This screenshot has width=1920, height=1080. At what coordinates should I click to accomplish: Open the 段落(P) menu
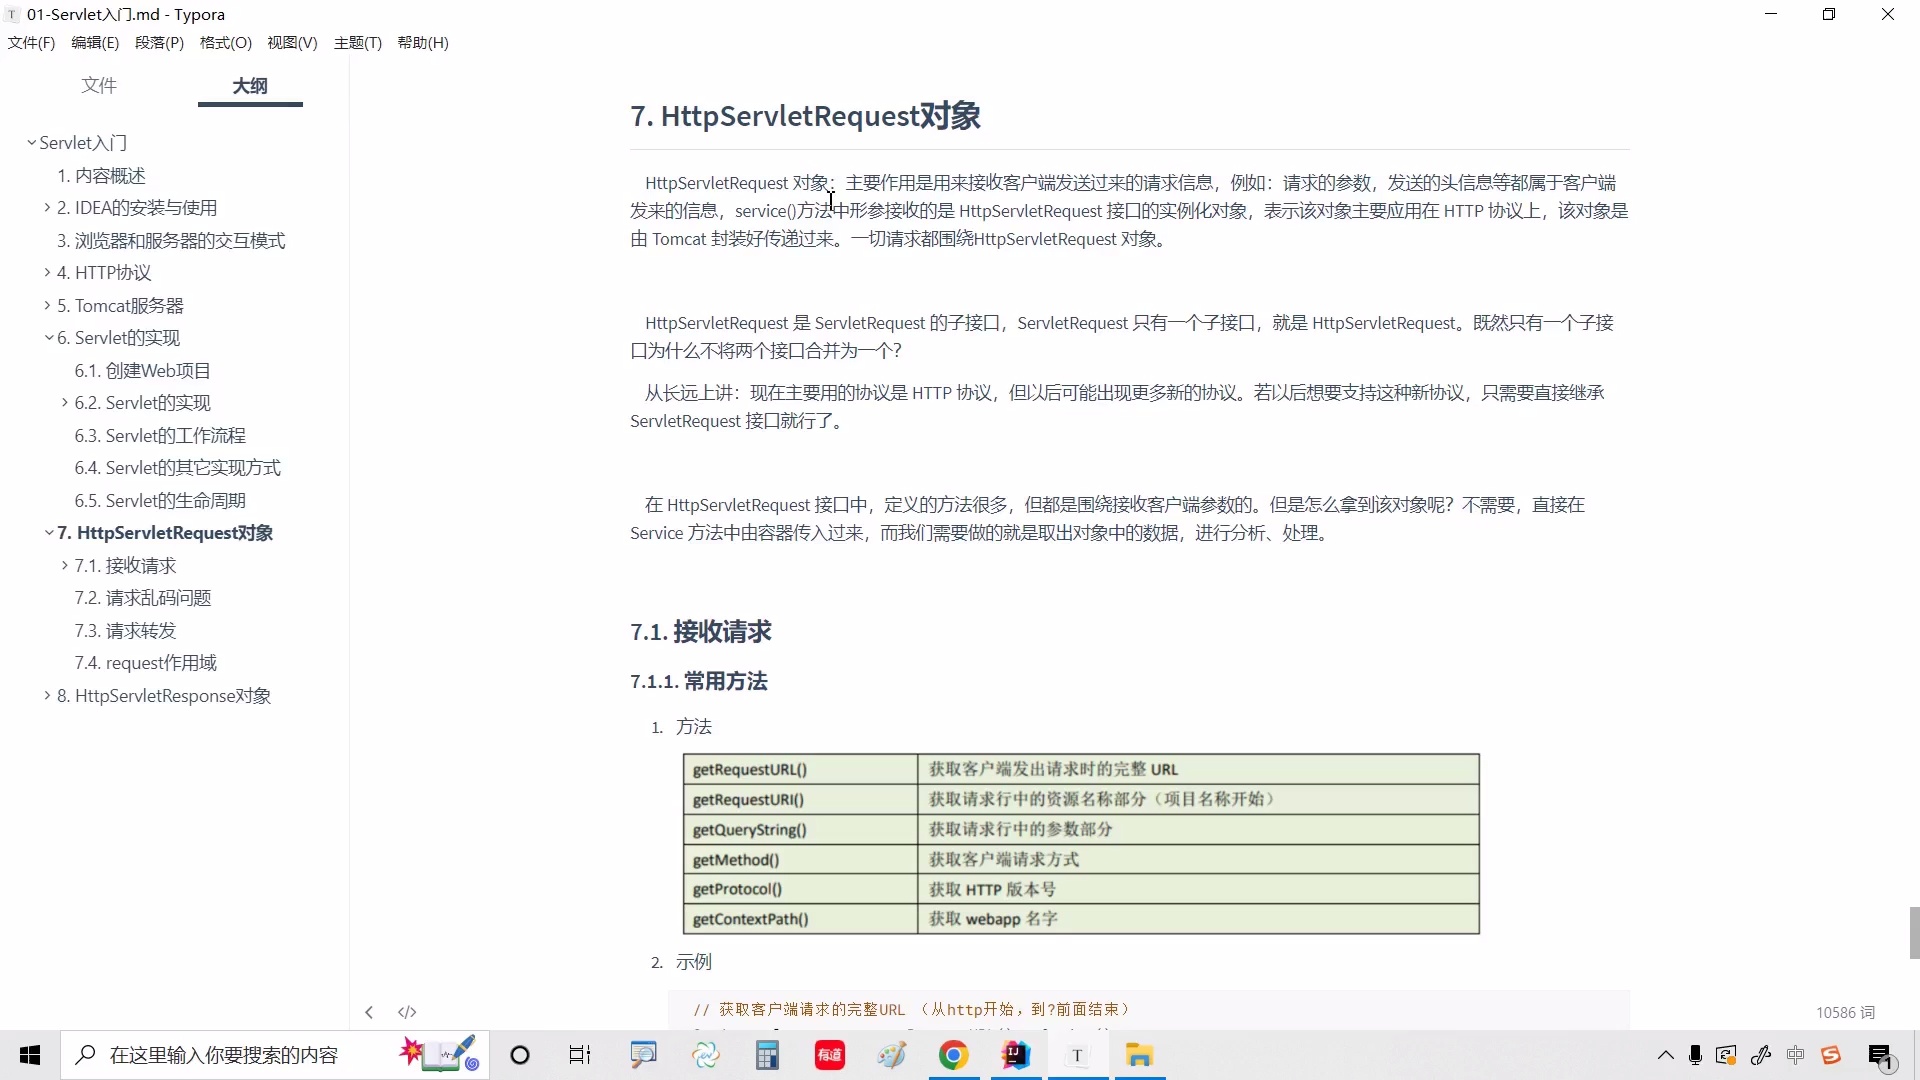[158, 42]
